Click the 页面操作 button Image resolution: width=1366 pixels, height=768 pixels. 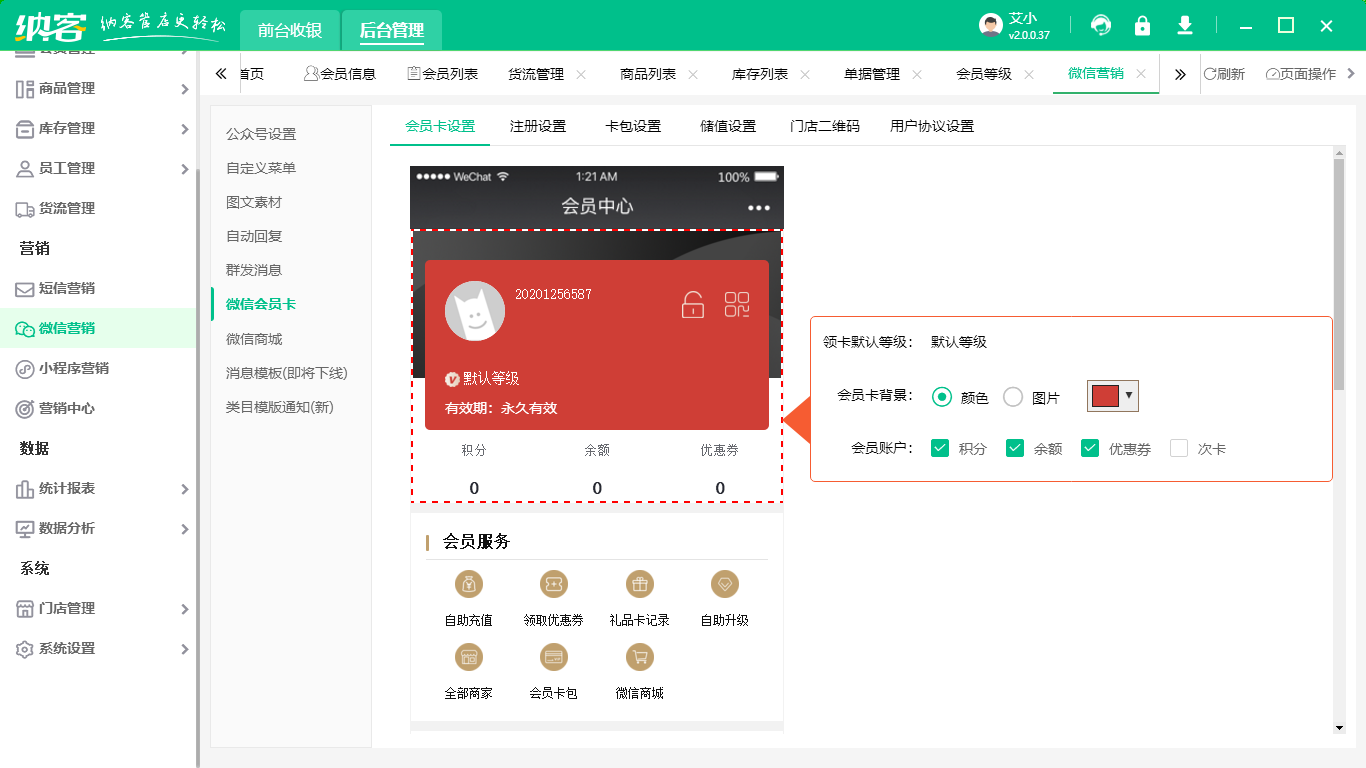point(1299,73)
